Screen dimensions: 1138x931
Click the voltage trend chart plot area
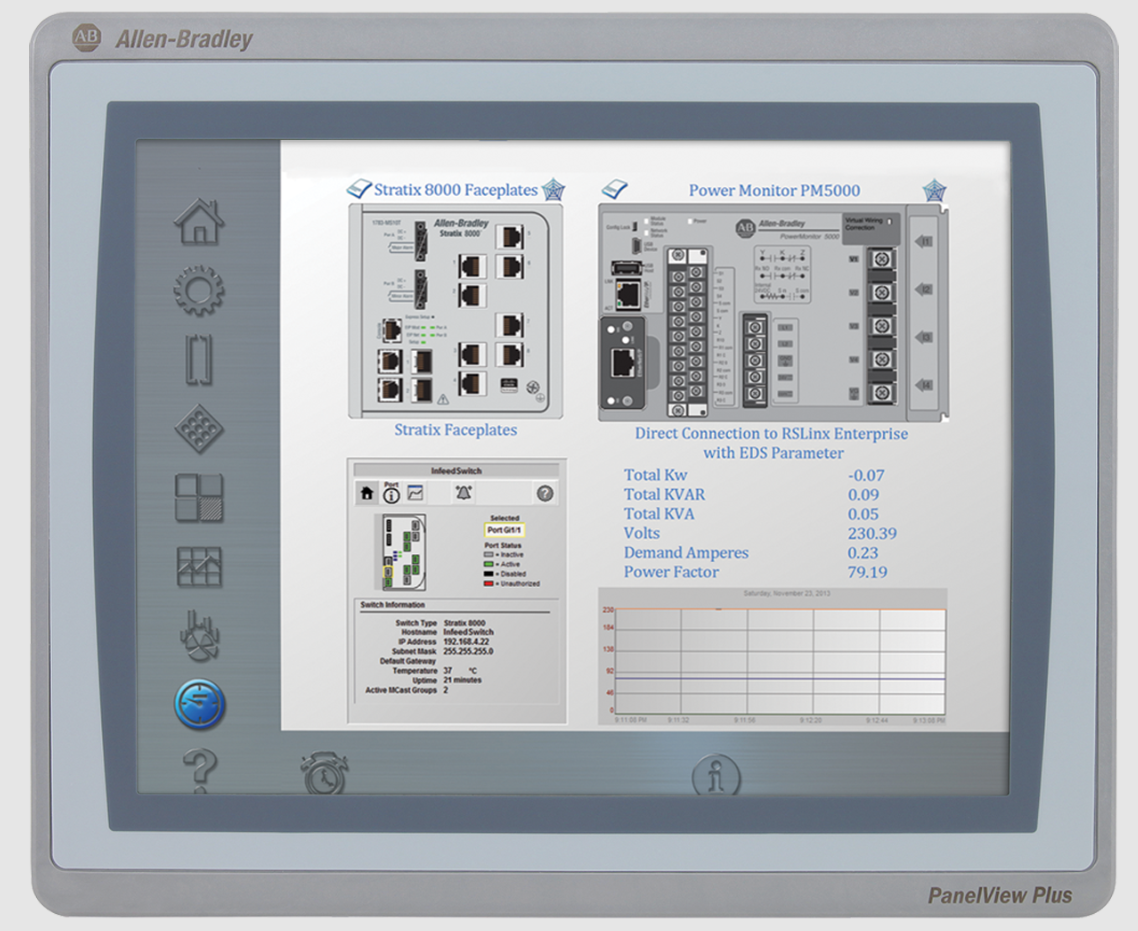(x=780, y=660)
